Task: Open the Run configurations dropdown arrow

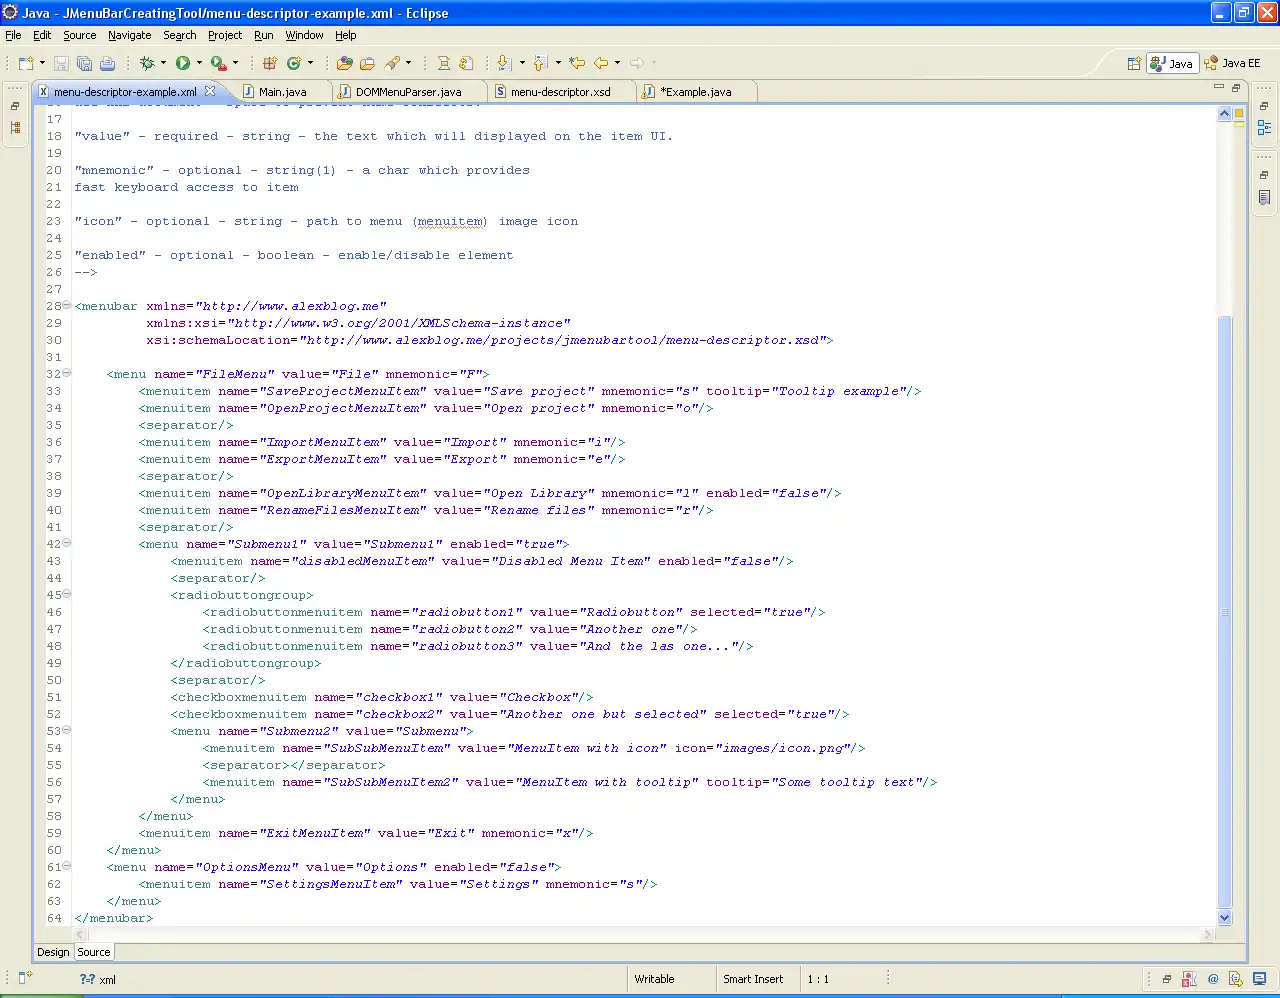Action: point(199,63)
